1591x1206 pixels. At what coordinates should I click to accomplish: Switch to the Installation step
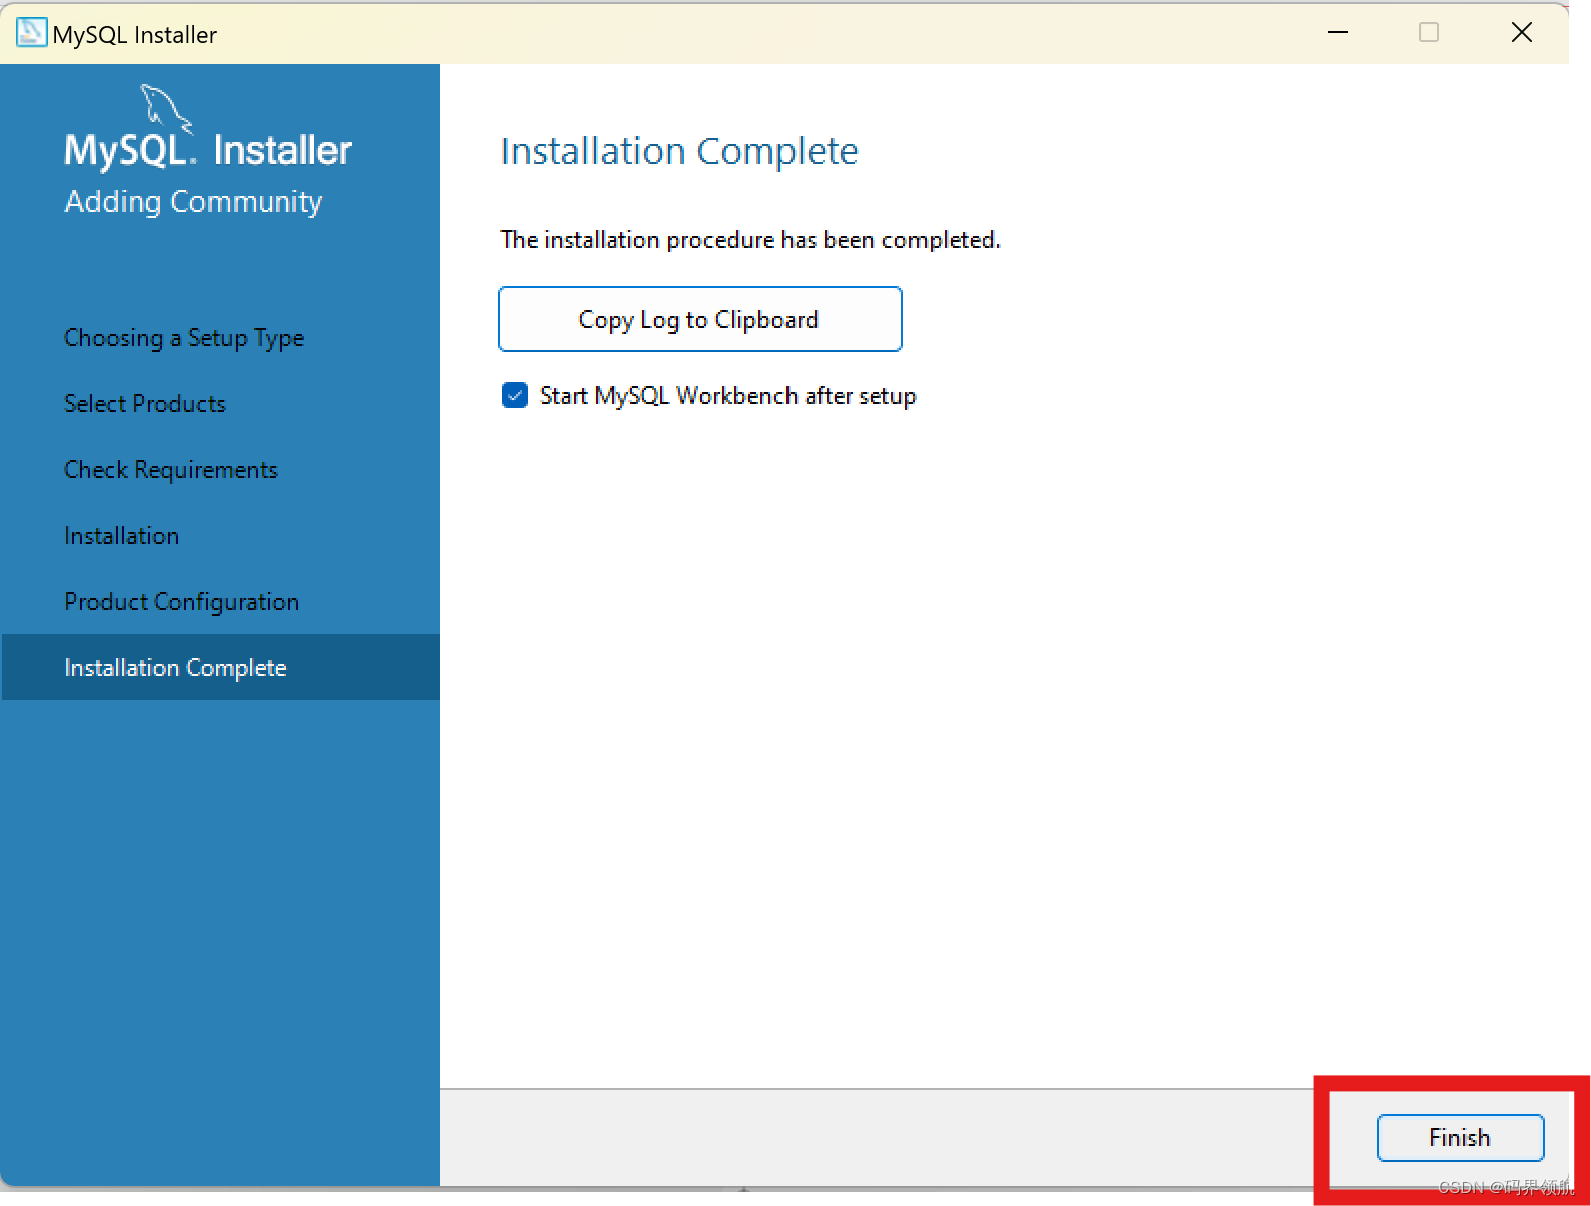122,536
